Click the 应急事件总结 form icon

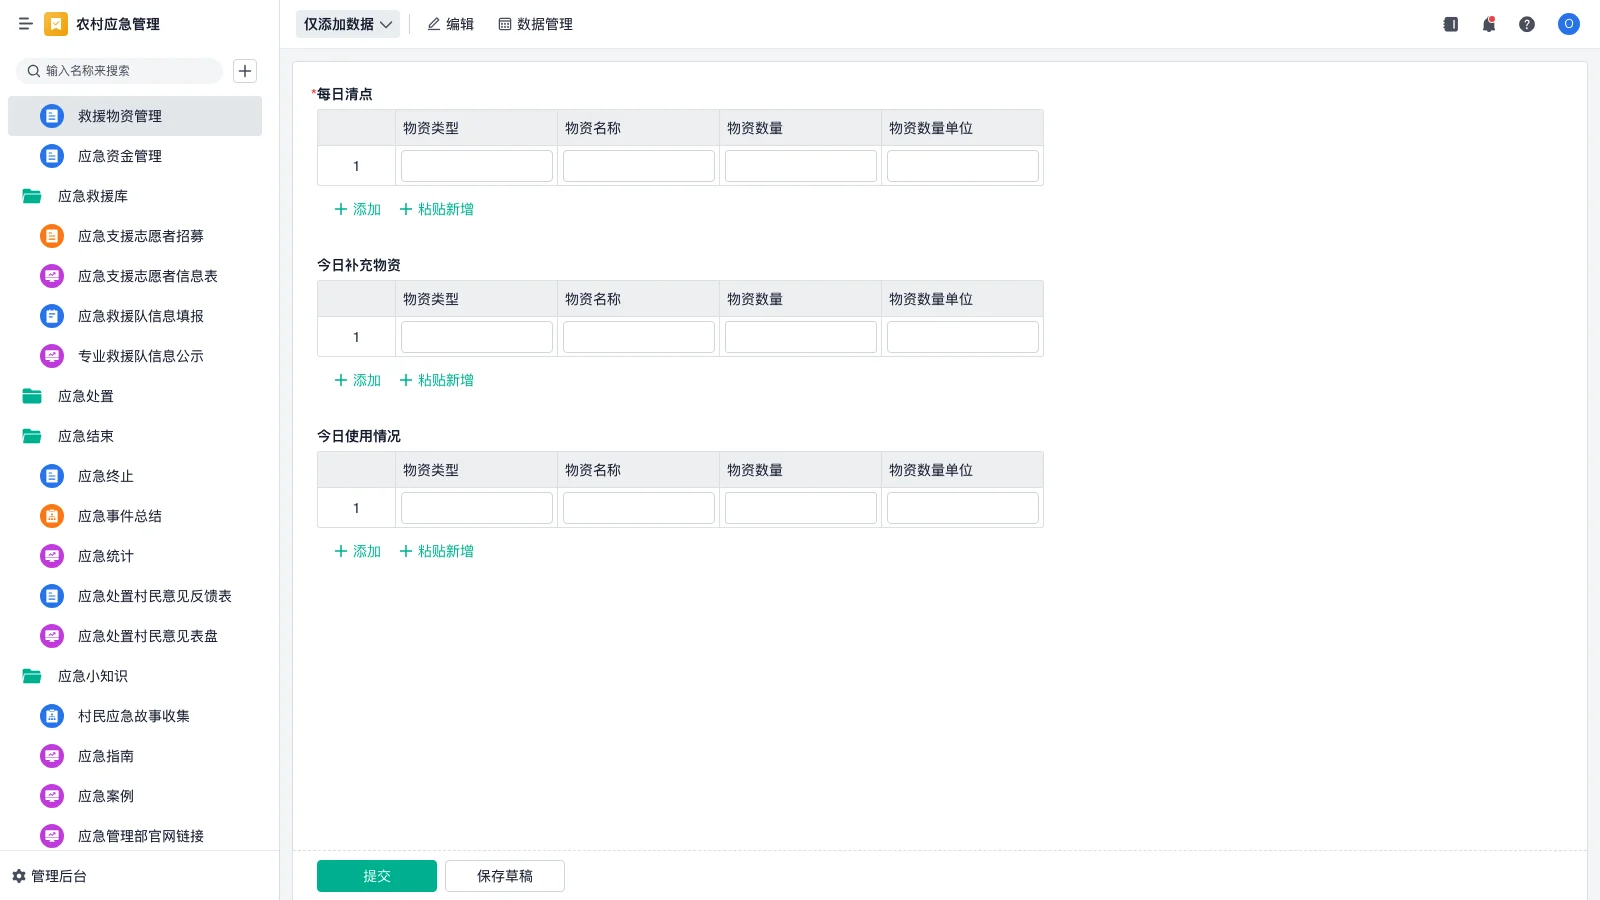[x=52, y=516]
